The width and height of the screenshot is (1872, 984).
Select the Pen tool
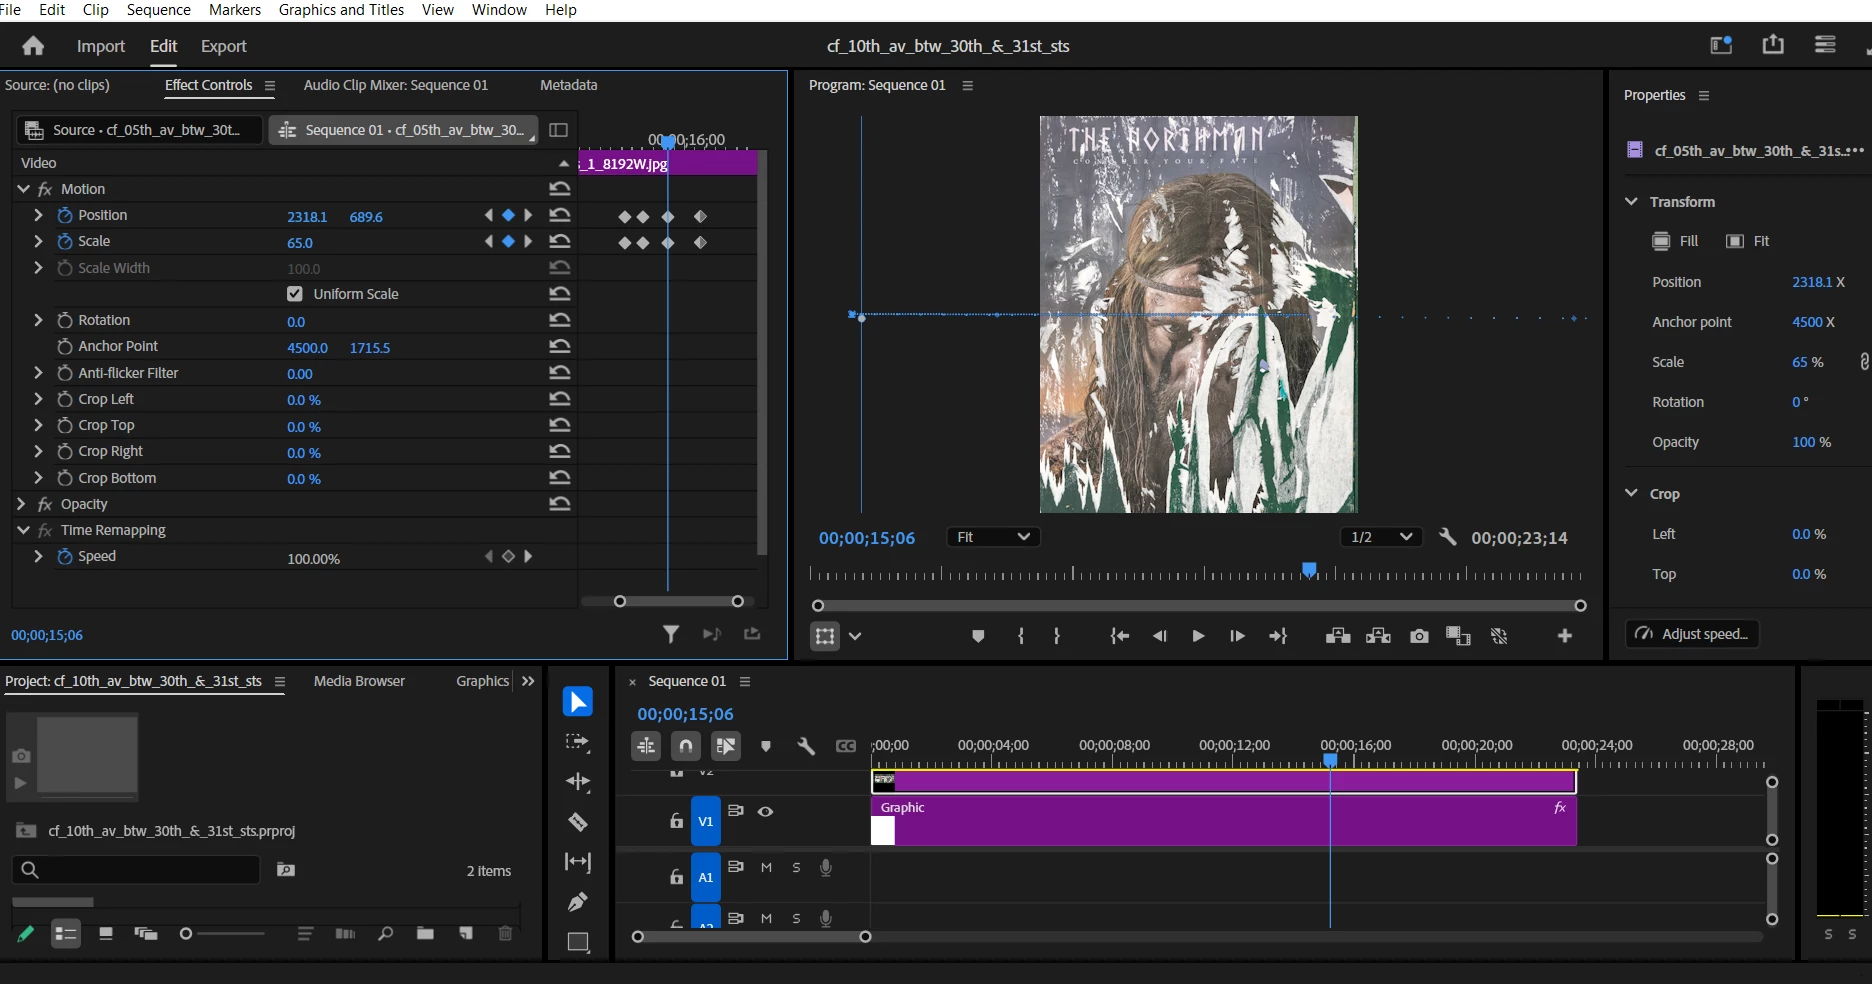click(x=578, y=902)
